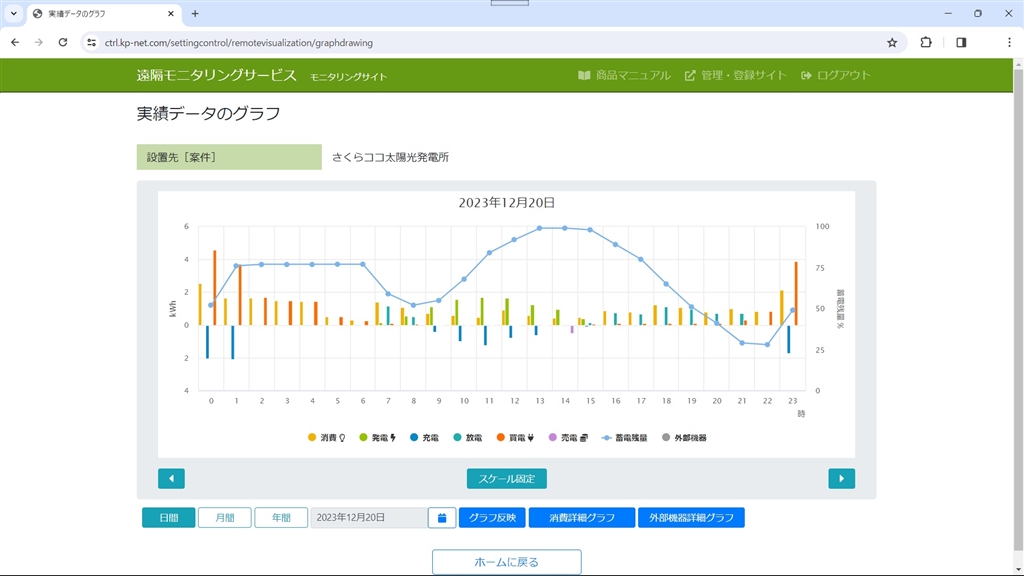Toggle the 消費 legend series
The height and width of the screenshot is (576, 1024).
click(x=327, y=438)
